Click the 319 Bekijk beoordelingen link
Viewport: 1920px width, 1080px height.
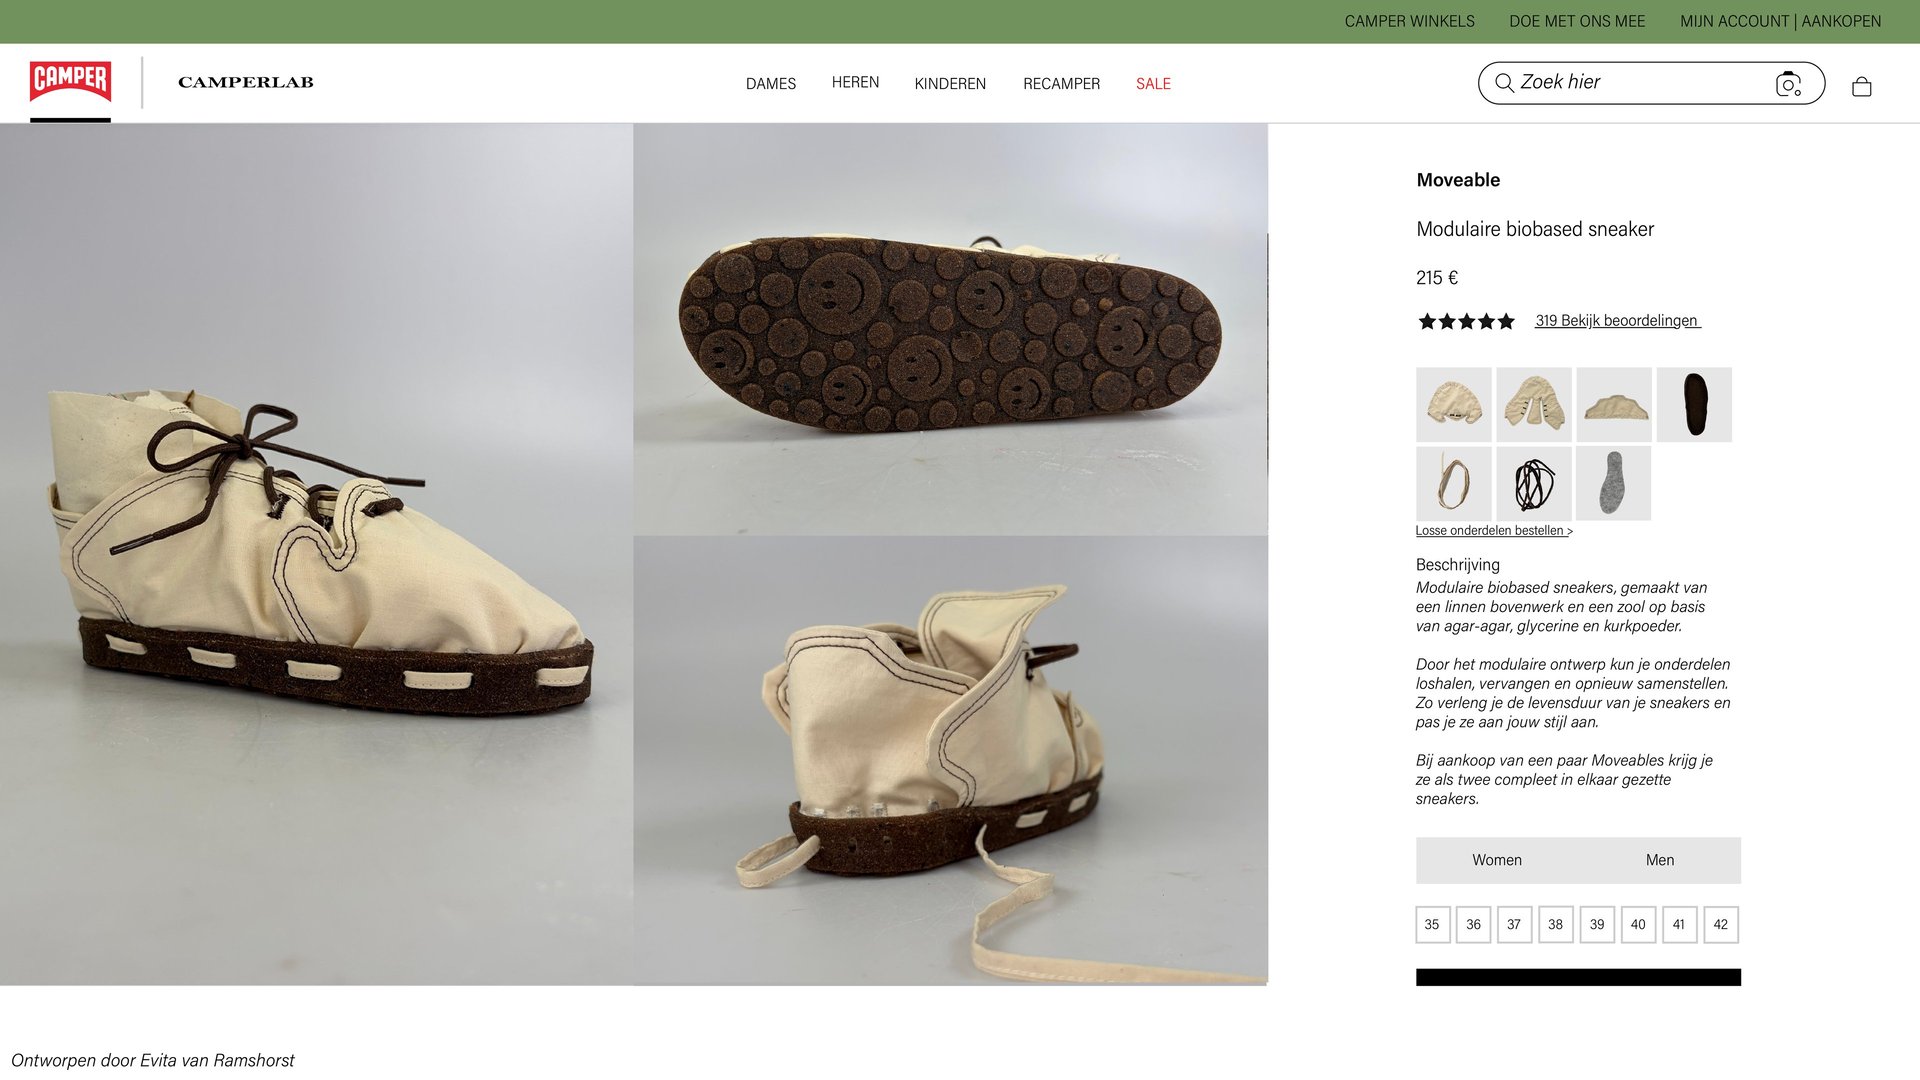click(1617, 321)
